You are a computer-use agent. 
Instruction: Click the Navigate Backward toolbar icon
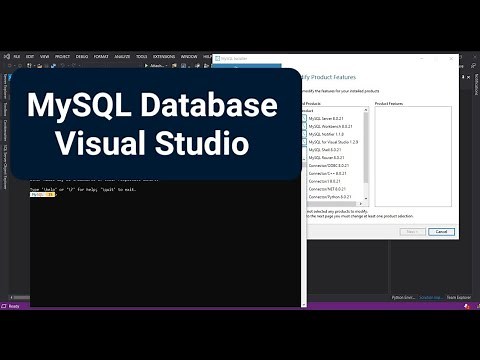(x=10, y=66)
